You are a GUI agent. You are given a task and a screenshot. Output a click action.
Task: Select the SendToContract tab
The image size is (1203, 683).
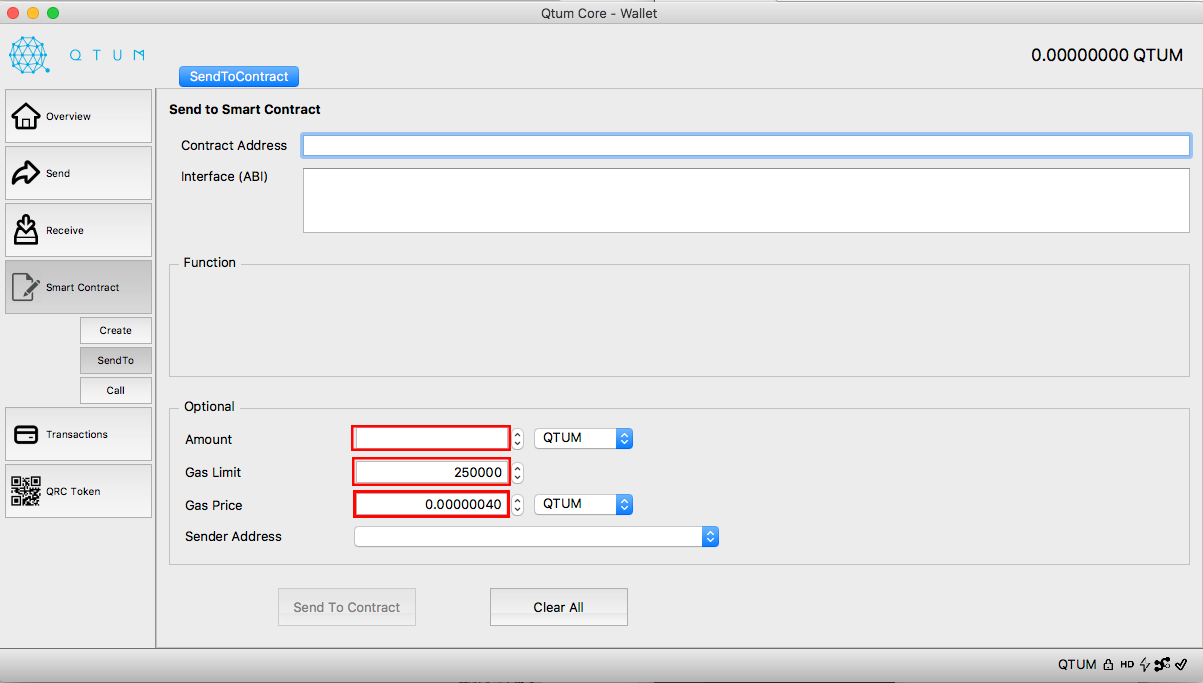tap(239, 76)
